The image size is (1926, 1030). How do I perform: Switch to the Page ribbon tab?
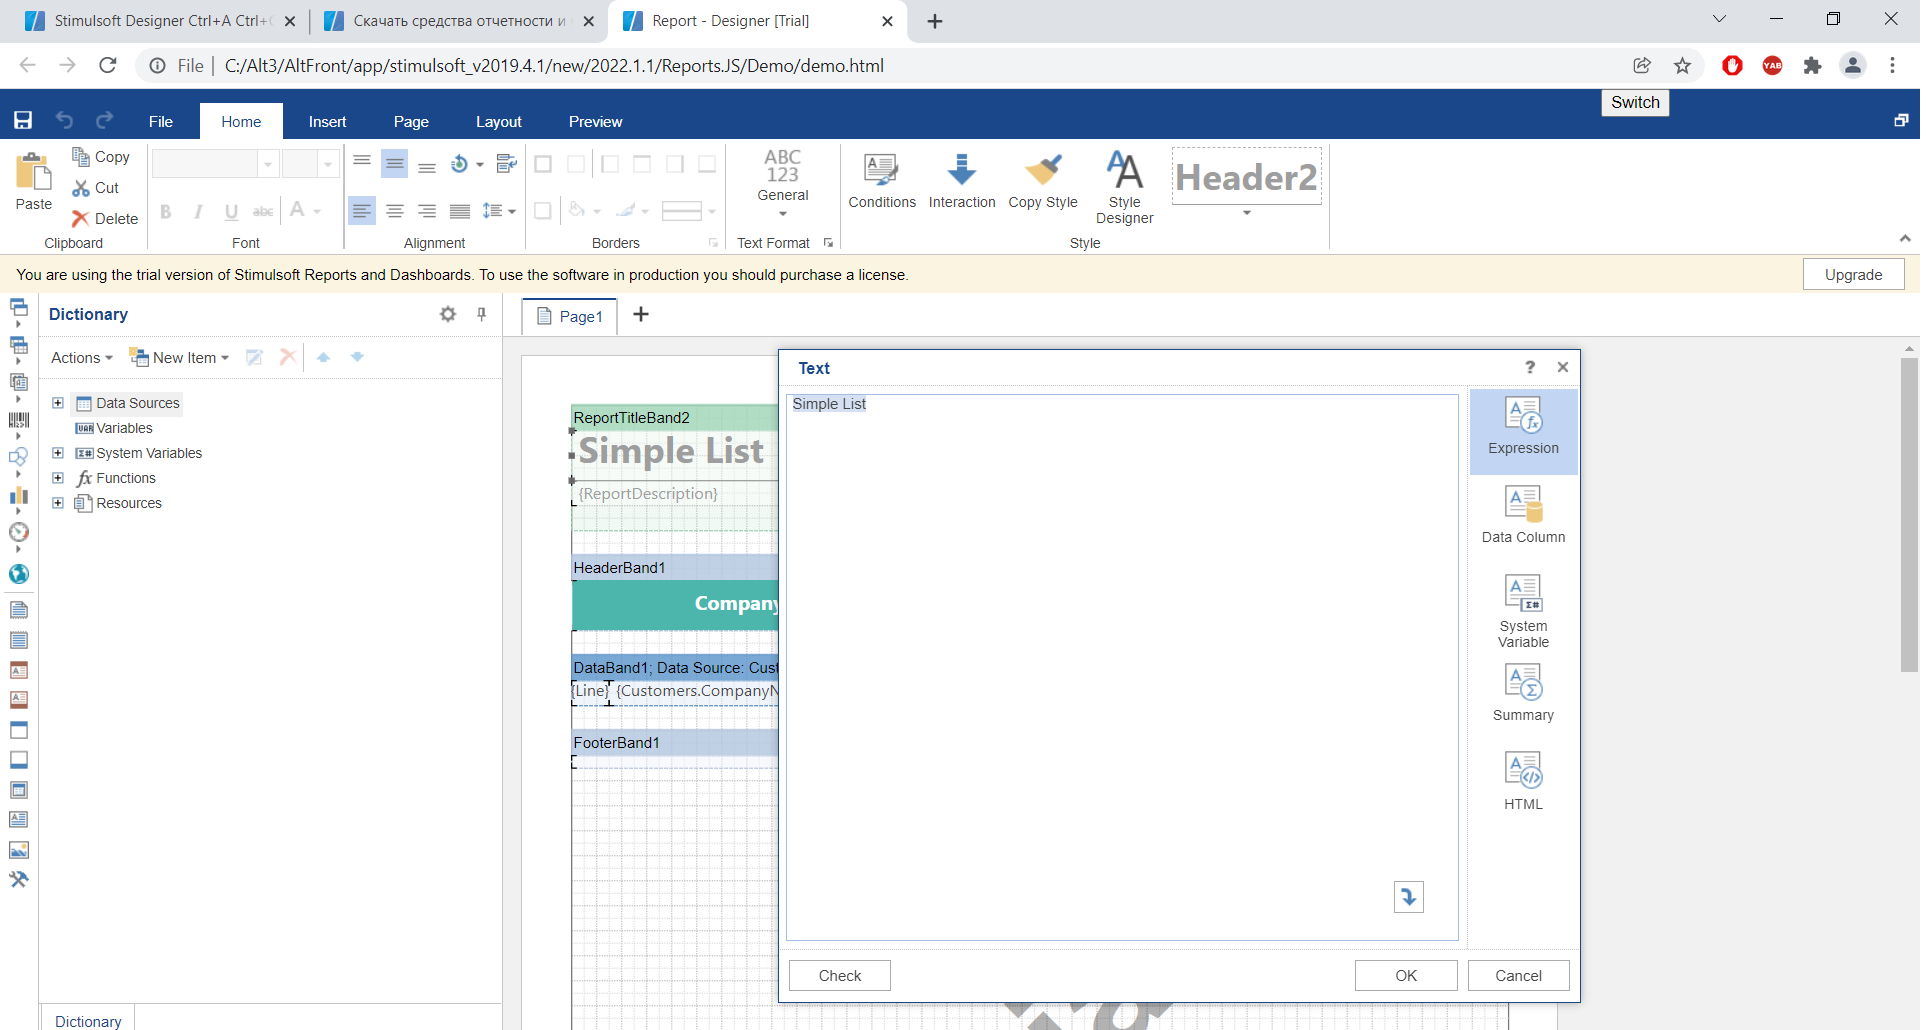[411, 121]
